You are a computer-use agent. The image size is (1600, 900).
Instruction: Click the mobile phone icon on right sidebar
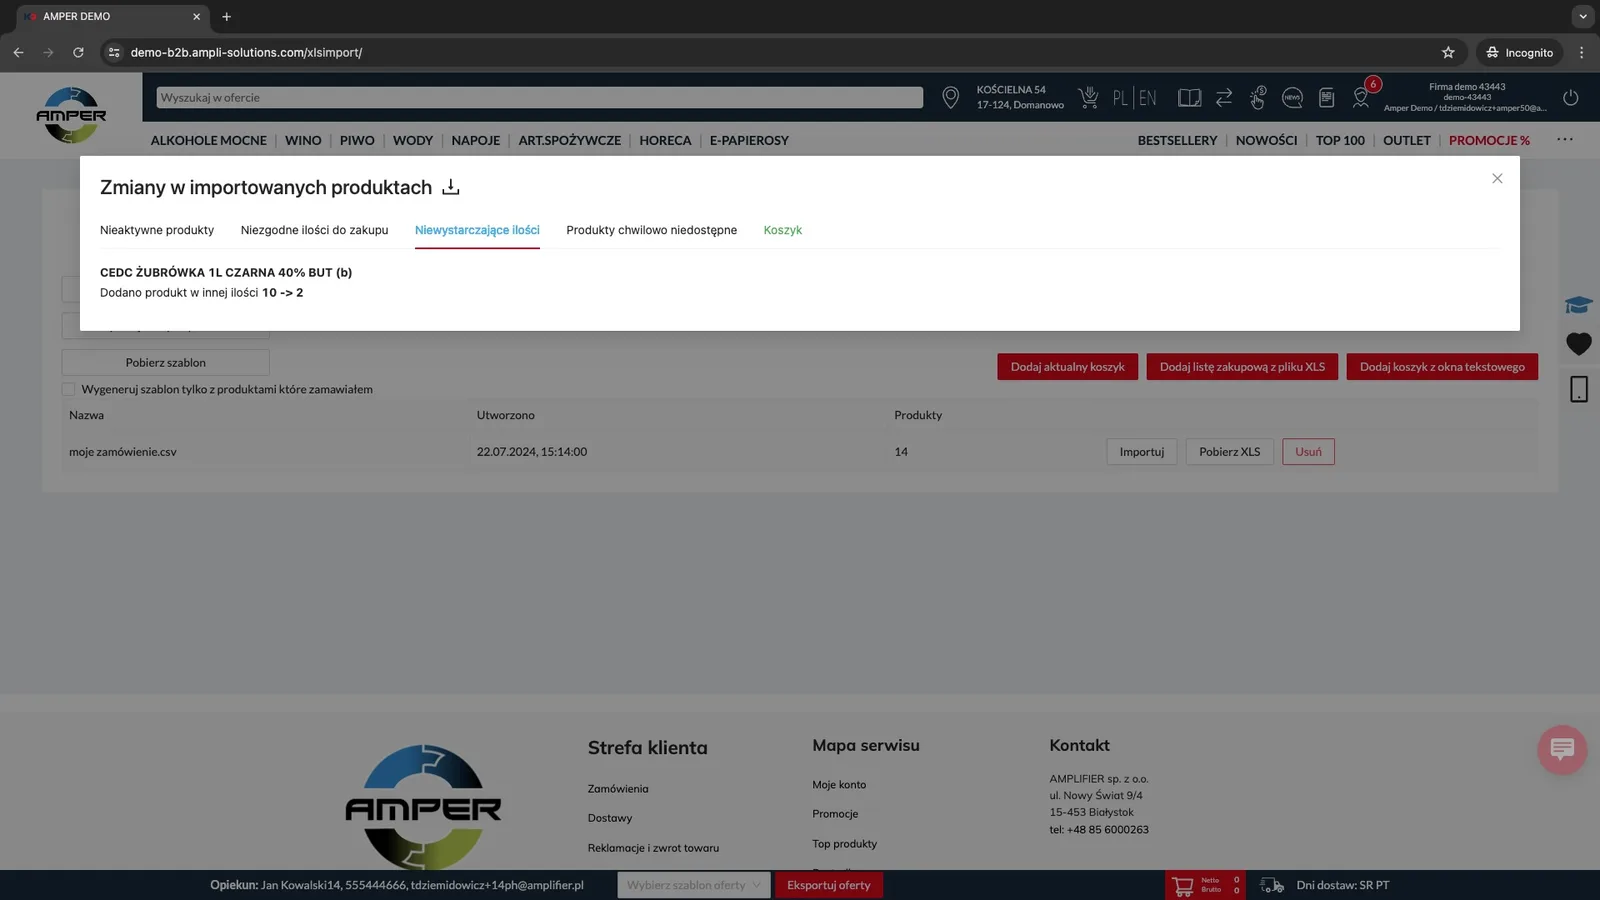(x=1579, y=389)
